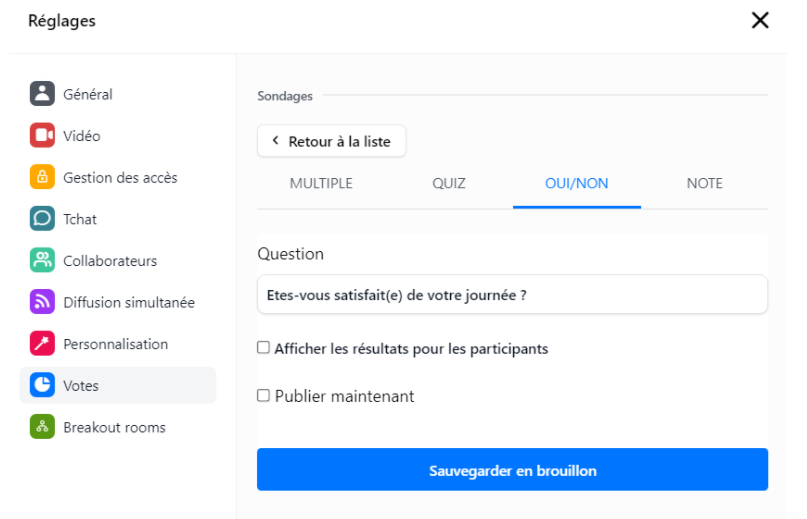Click the green Collaborateurs people icon
The width and height of the screenshot is (807, 519).
(x=42, y=261)
